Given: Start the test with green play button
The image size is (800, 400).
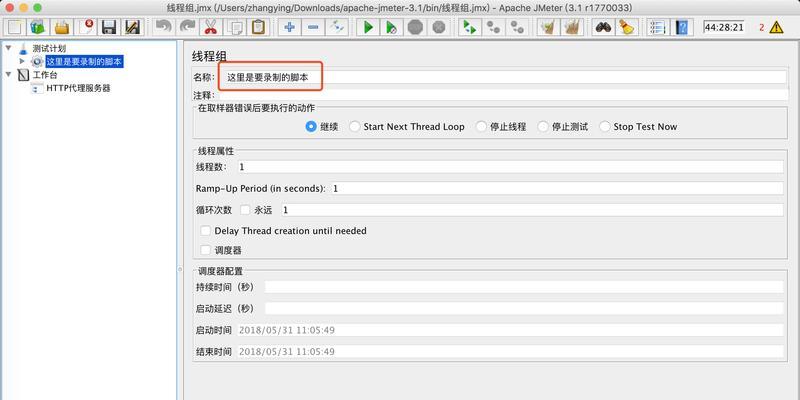Looking at the screenshot, I should [x=368, y=27].
